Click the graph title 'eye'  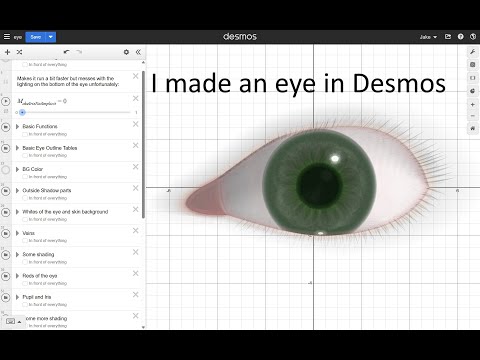click(x=18, y=37)
